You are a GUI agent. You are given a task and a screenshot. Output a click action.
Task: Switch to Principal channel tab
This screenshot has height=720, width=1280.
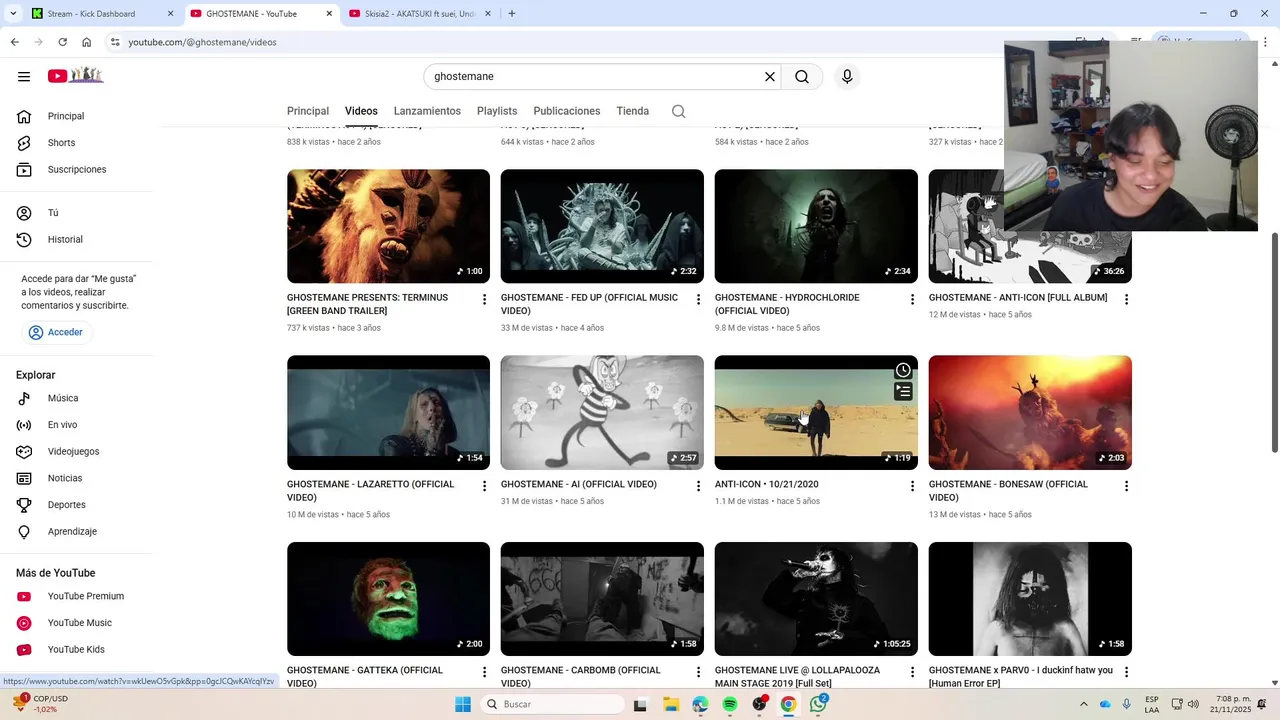coord(308,111)
